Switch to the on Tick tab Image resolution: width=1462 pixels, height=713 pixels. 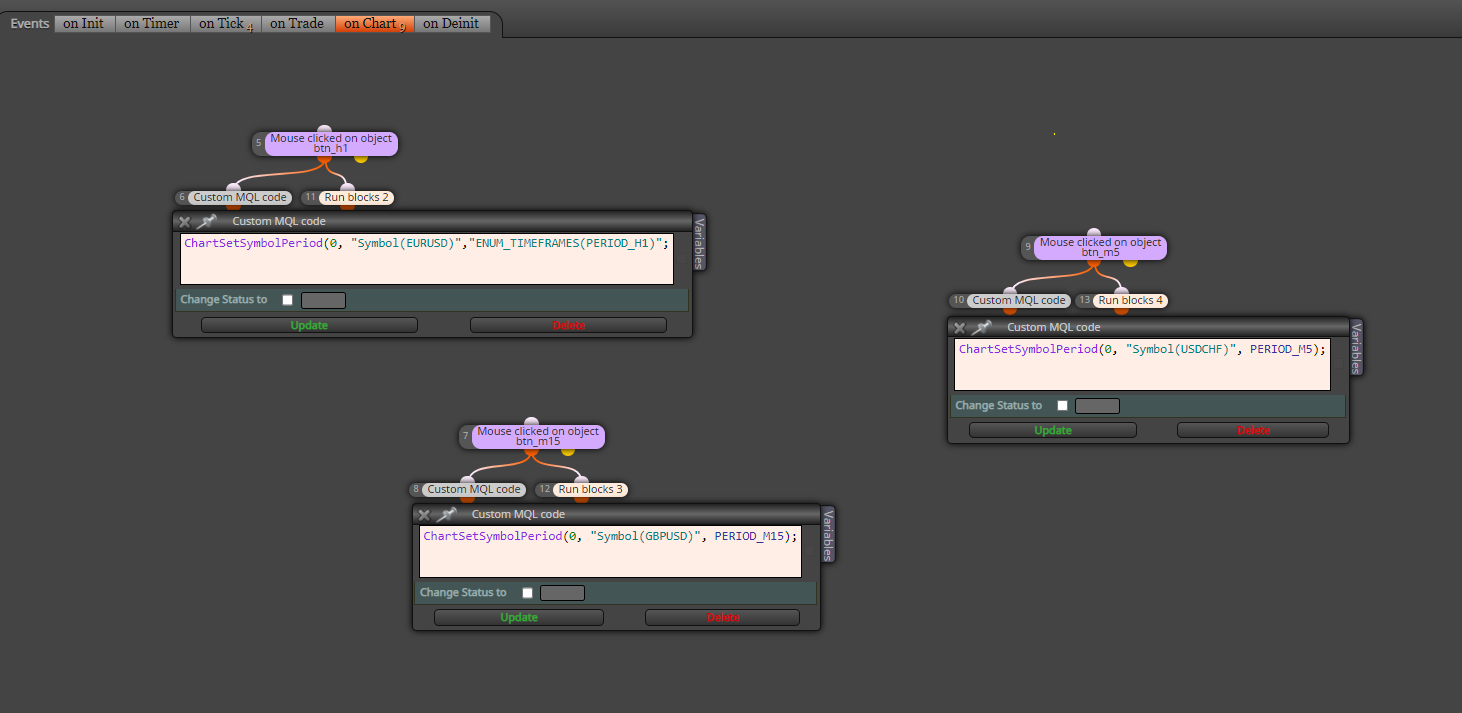226,23
